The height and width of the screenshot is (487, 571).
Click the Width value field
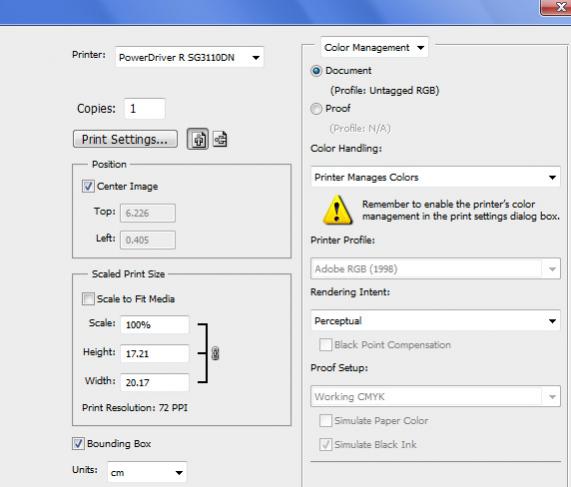(155, 382)
